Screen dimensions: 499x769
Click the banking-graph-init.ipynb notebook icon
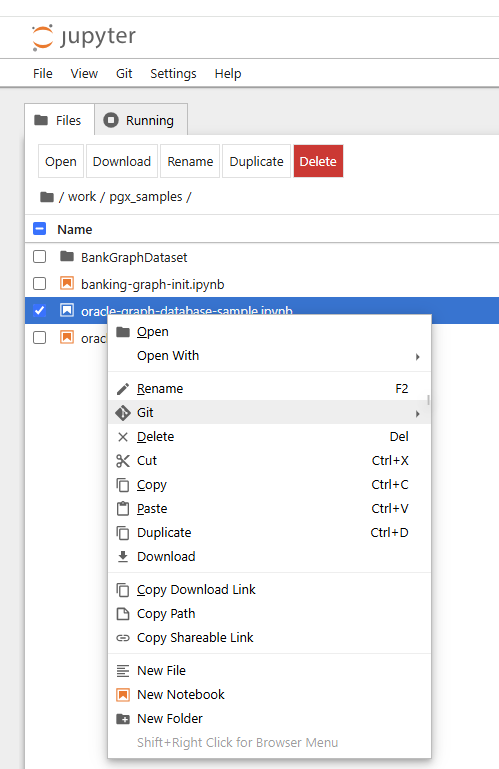pyautogui.click(x=67, y=283)
